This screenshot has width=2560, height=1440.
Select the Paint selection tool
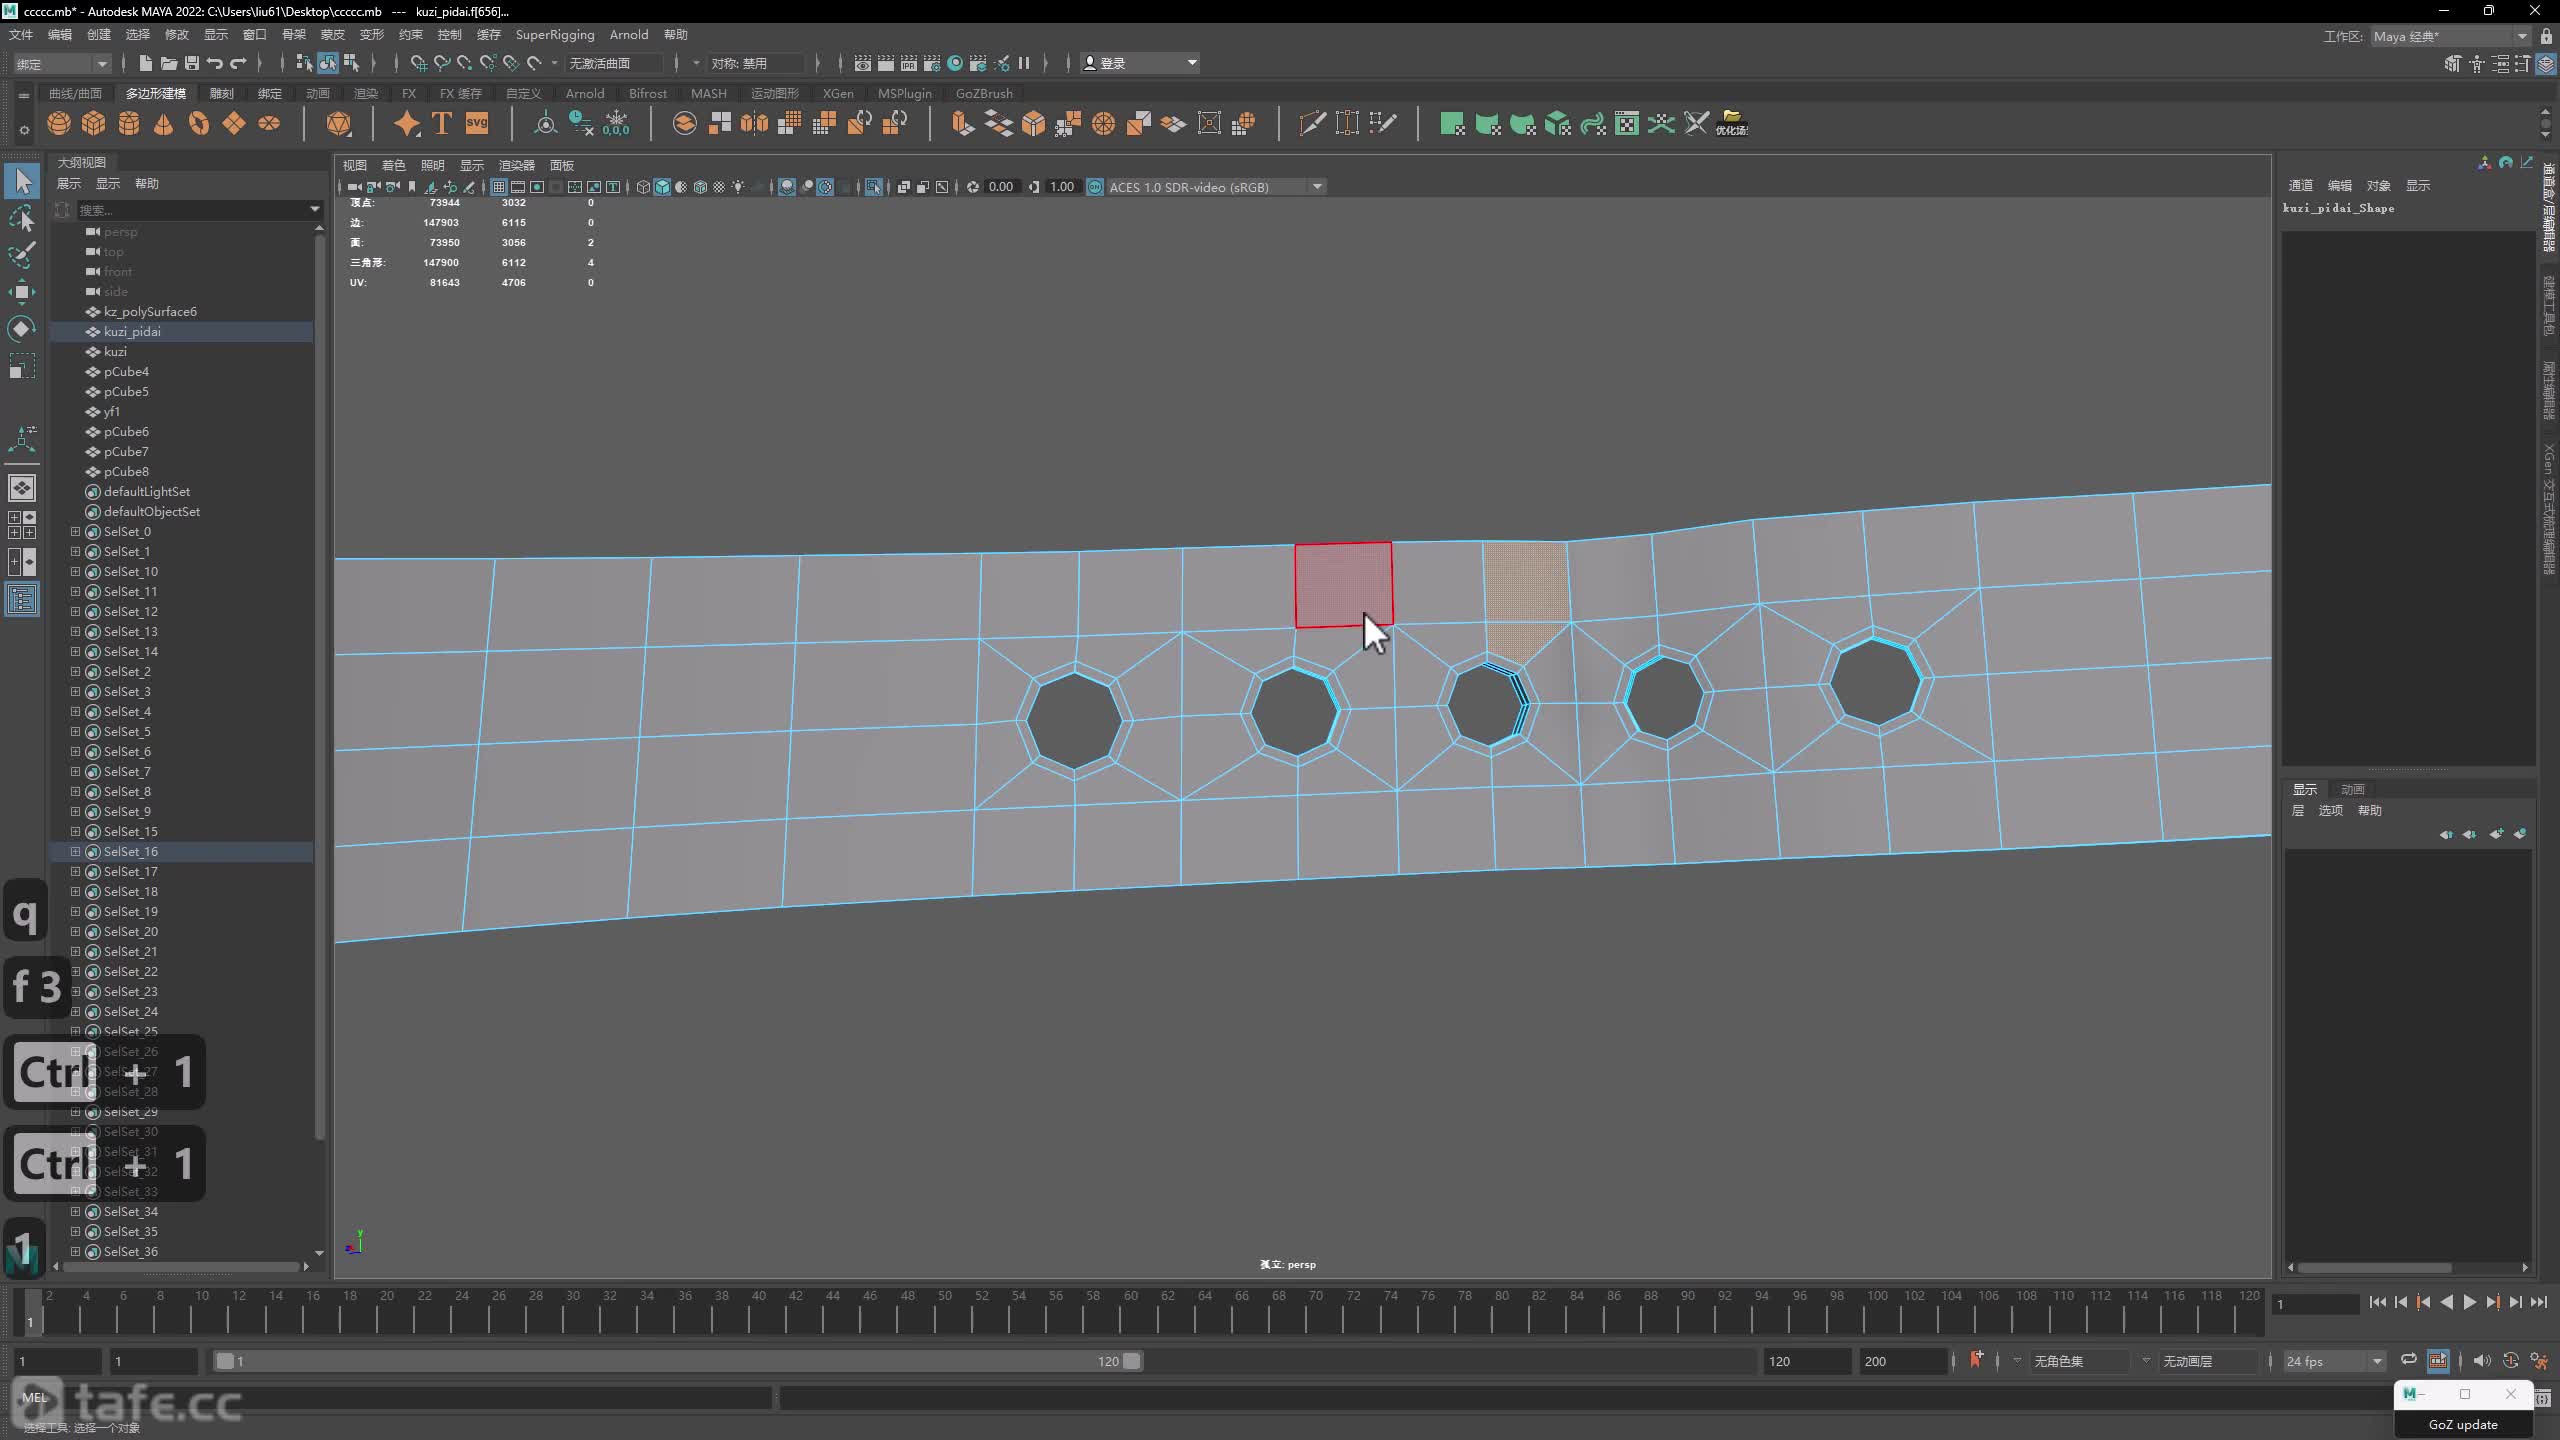tap(22, 255)
